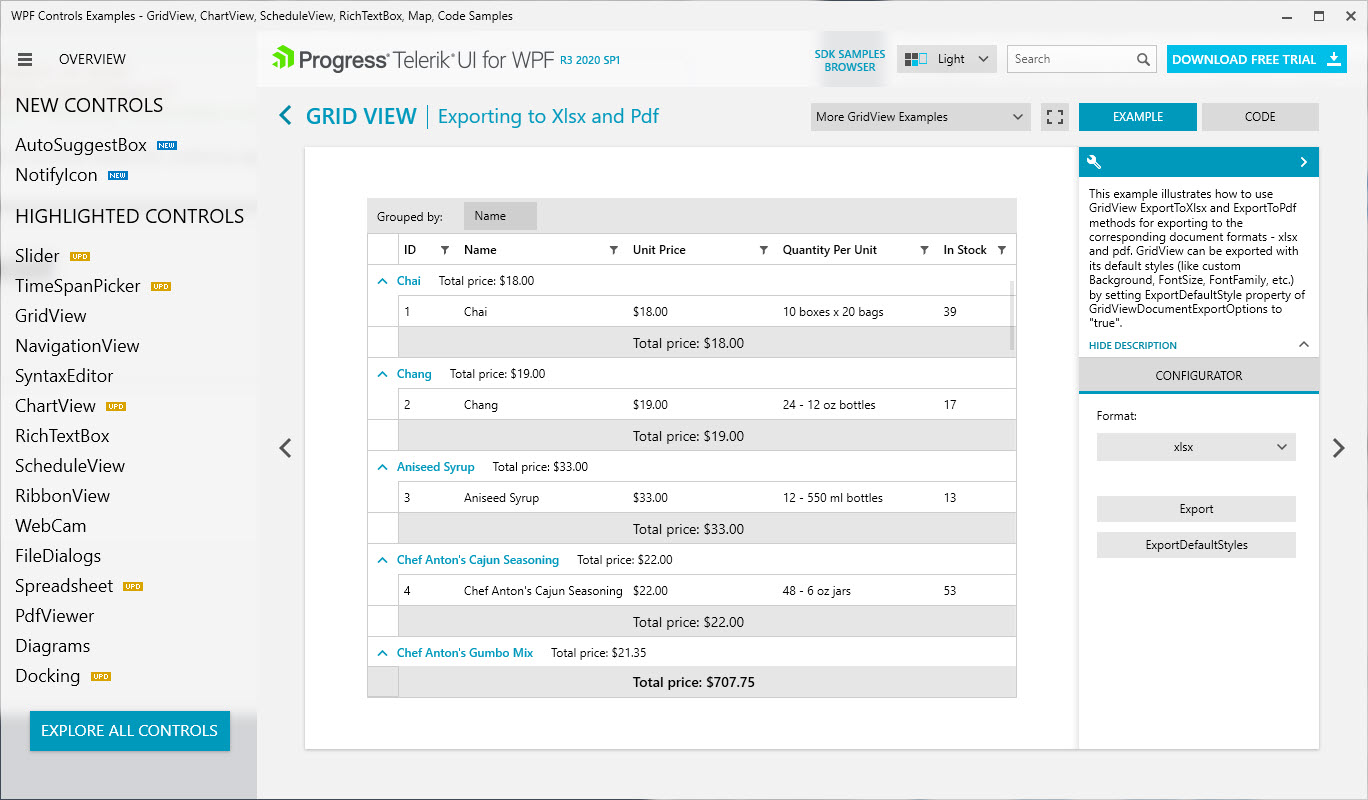Open More GridView Examples dropdown

920,117
